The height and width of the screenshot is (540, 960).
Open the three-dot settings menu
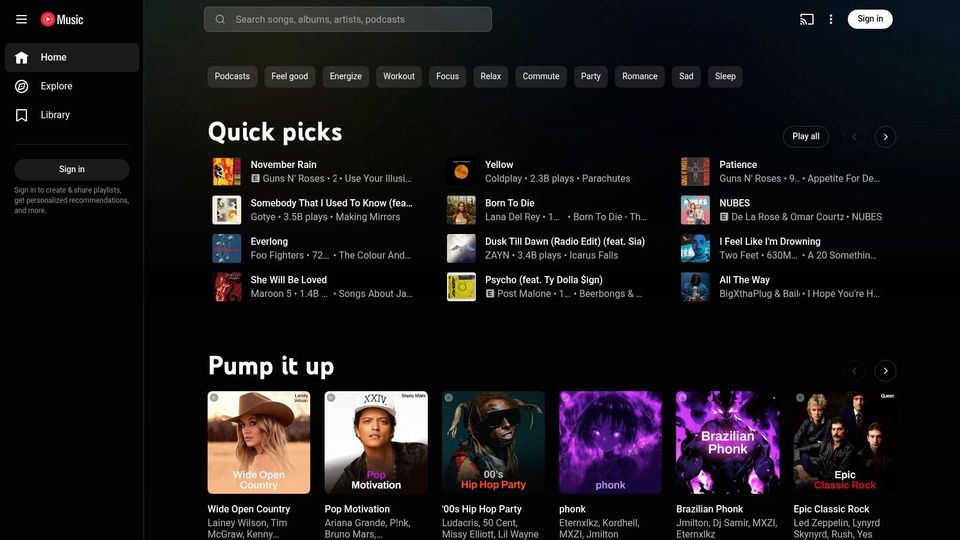pyautogui.click(x=831, y=20)
